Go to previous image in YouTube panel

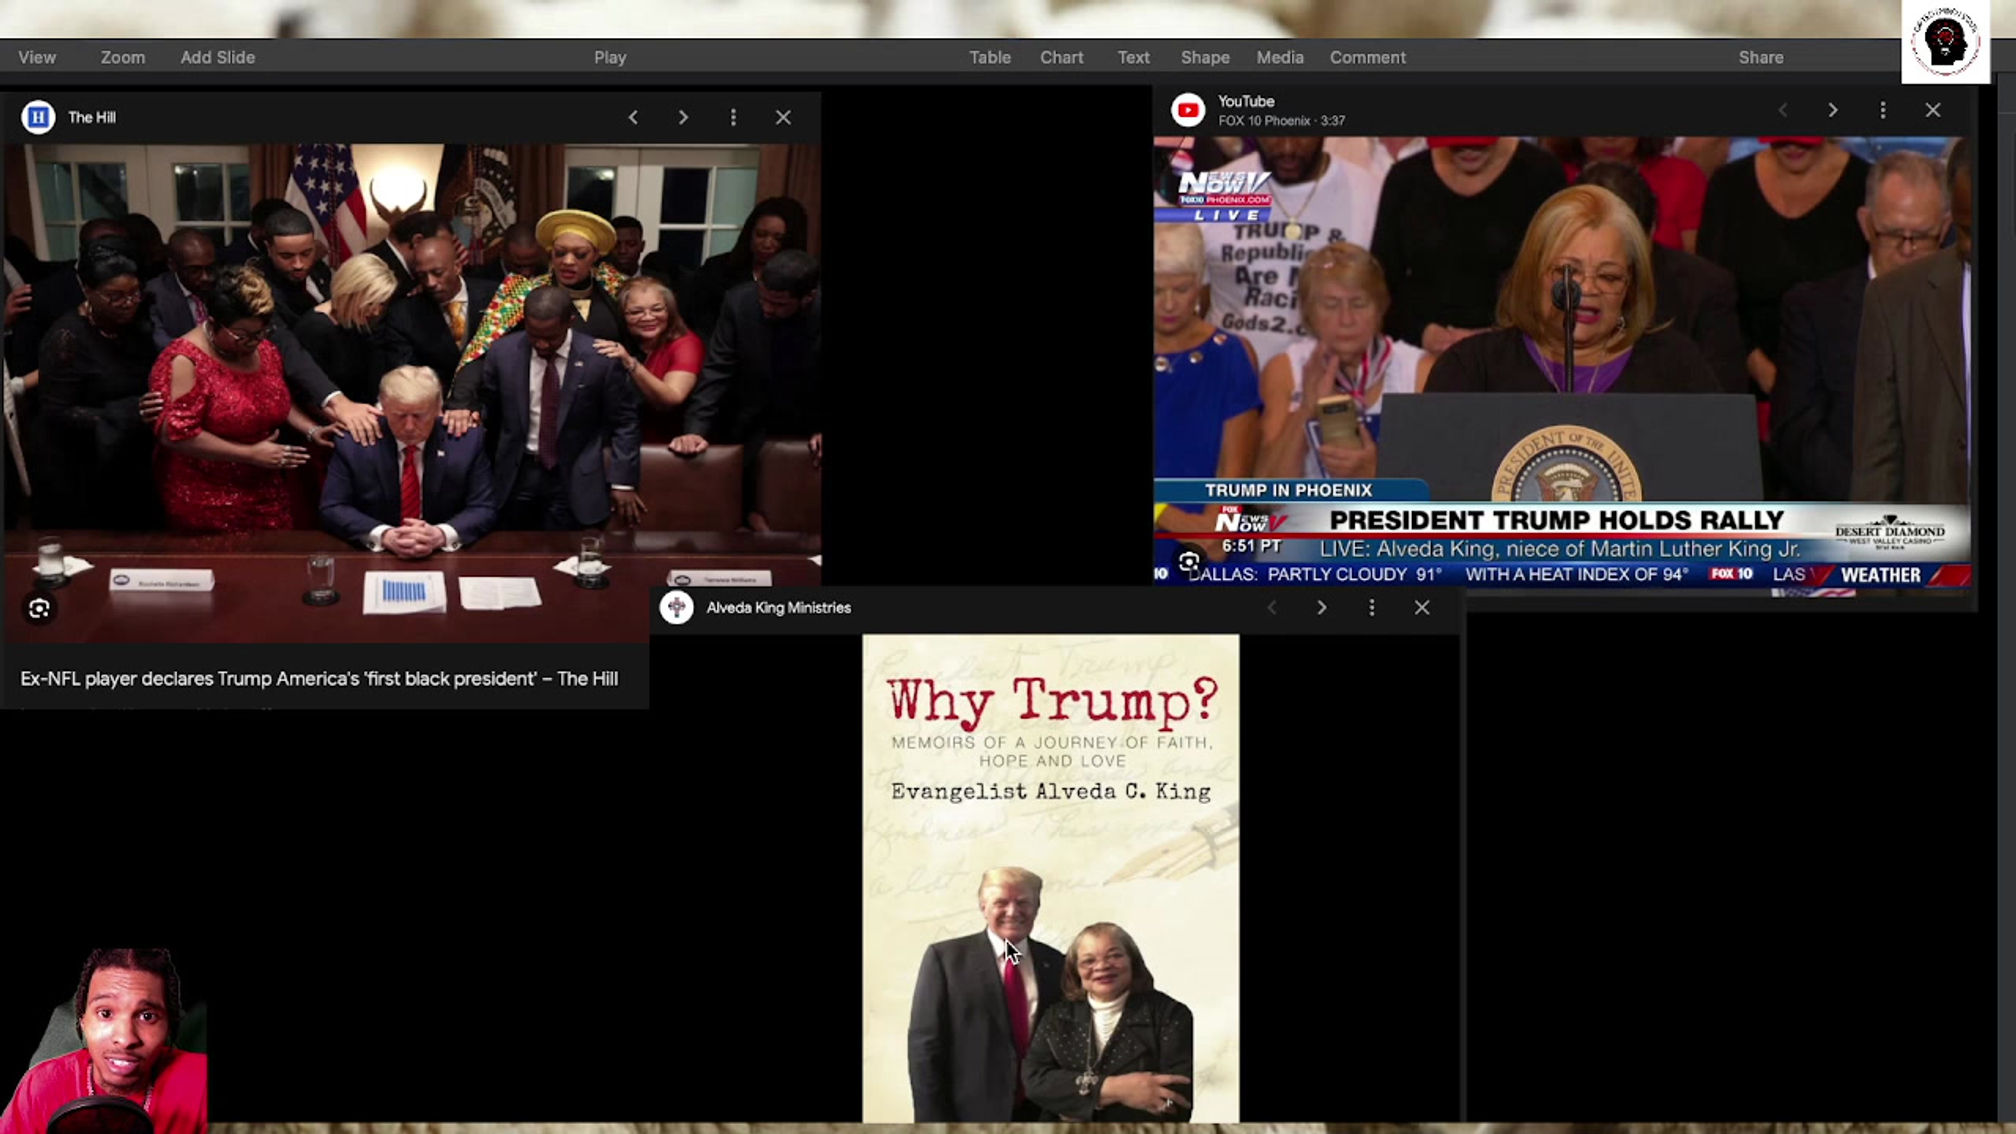(1782, 110)
